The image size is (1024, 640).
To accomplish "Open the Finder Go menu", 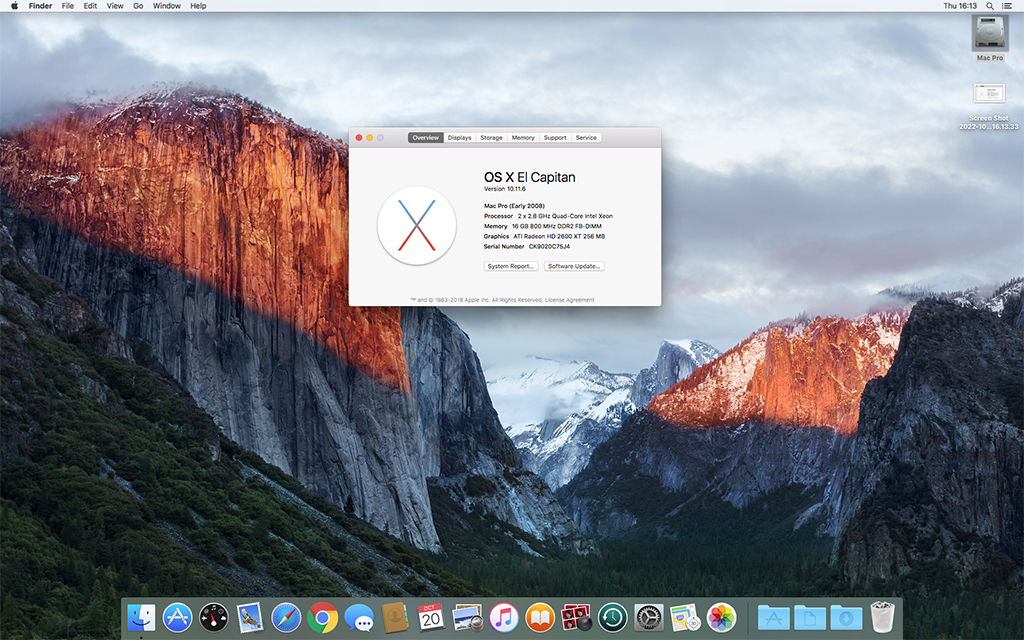I will coord(138,6).
